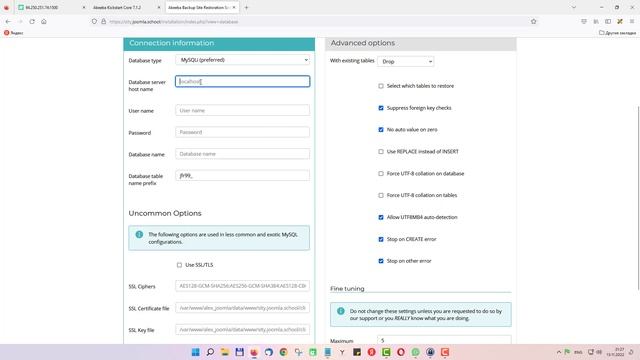
Task: Enable Force UTF-8 collation on tables
Action: 381,196
